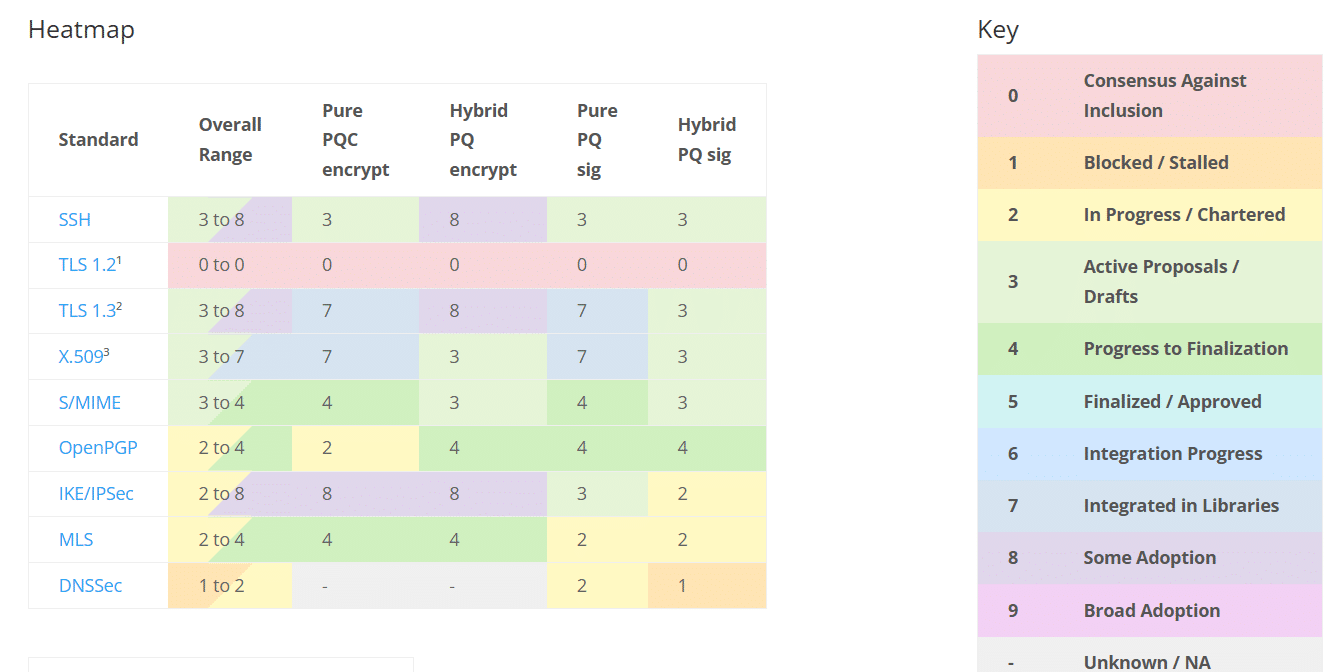Open the TLS 1.3 standard link
Image resolution: width=1333 pixels, height=672 pixels.
pos(87,311)
